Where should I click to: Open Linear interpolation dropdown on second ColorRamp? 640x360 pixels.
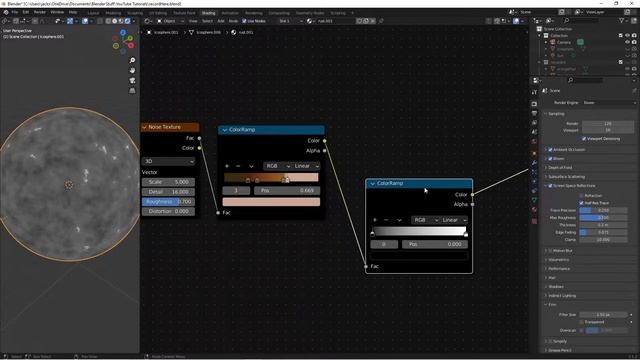click(454, 220)
